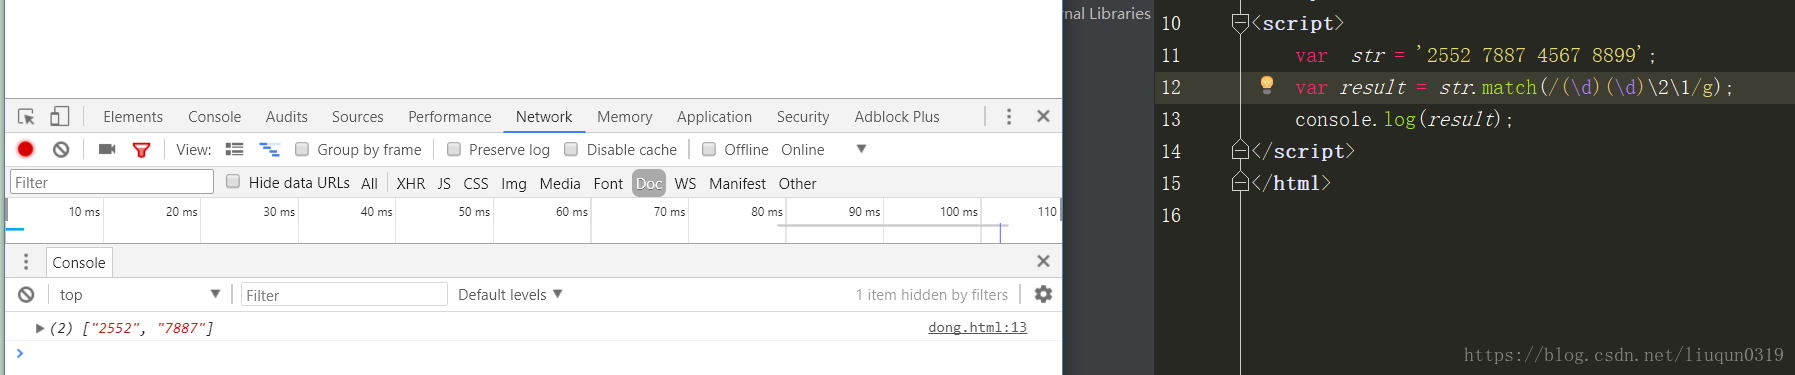
Task: Expand the logged array result in console
Action: tap(40, 328)
